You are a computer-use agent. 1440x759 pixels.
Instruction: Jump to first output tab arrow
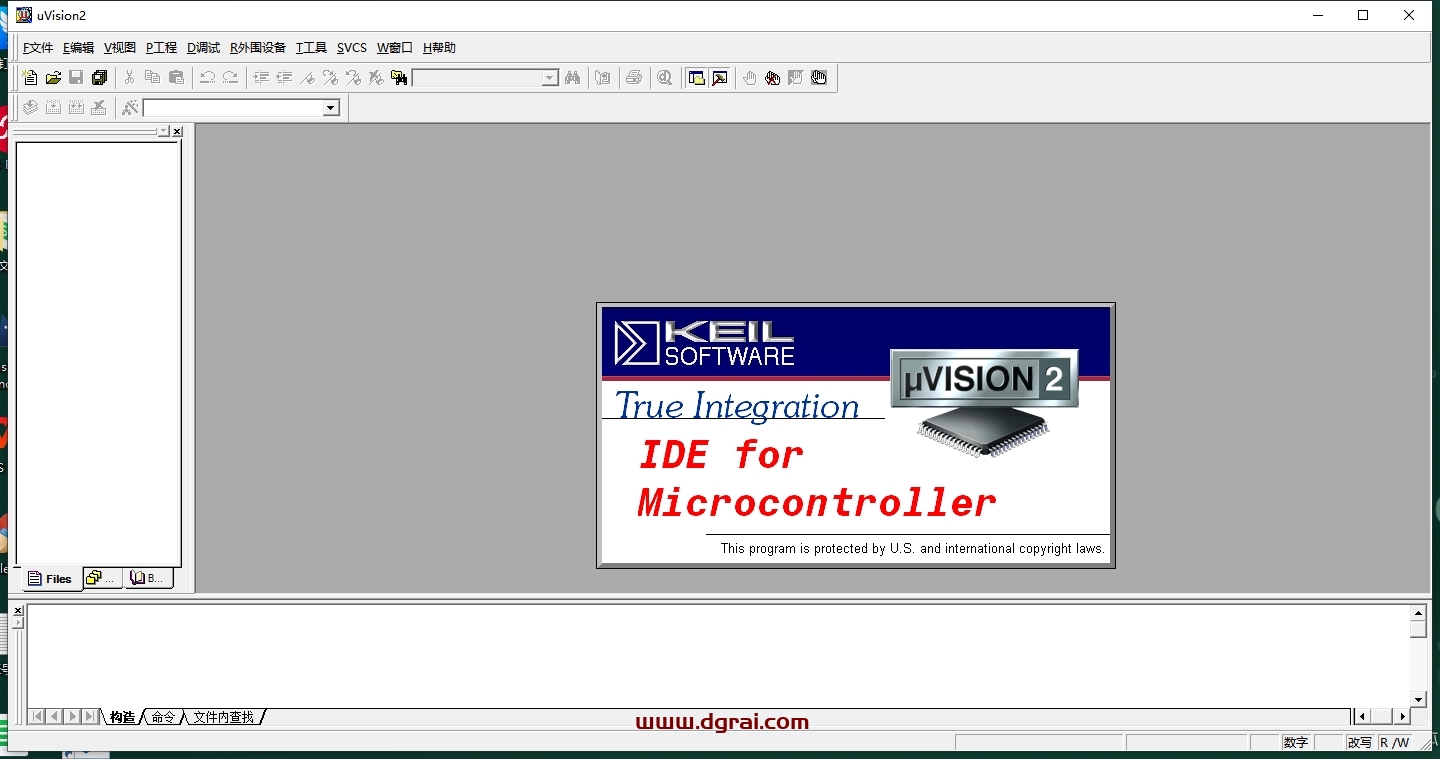click(37, 717)
